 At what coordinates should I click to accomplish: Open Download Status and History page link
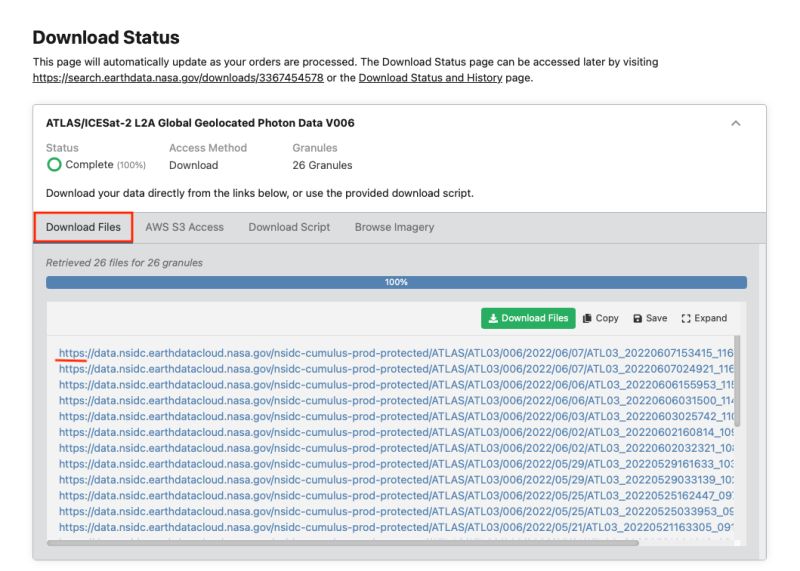430,78
